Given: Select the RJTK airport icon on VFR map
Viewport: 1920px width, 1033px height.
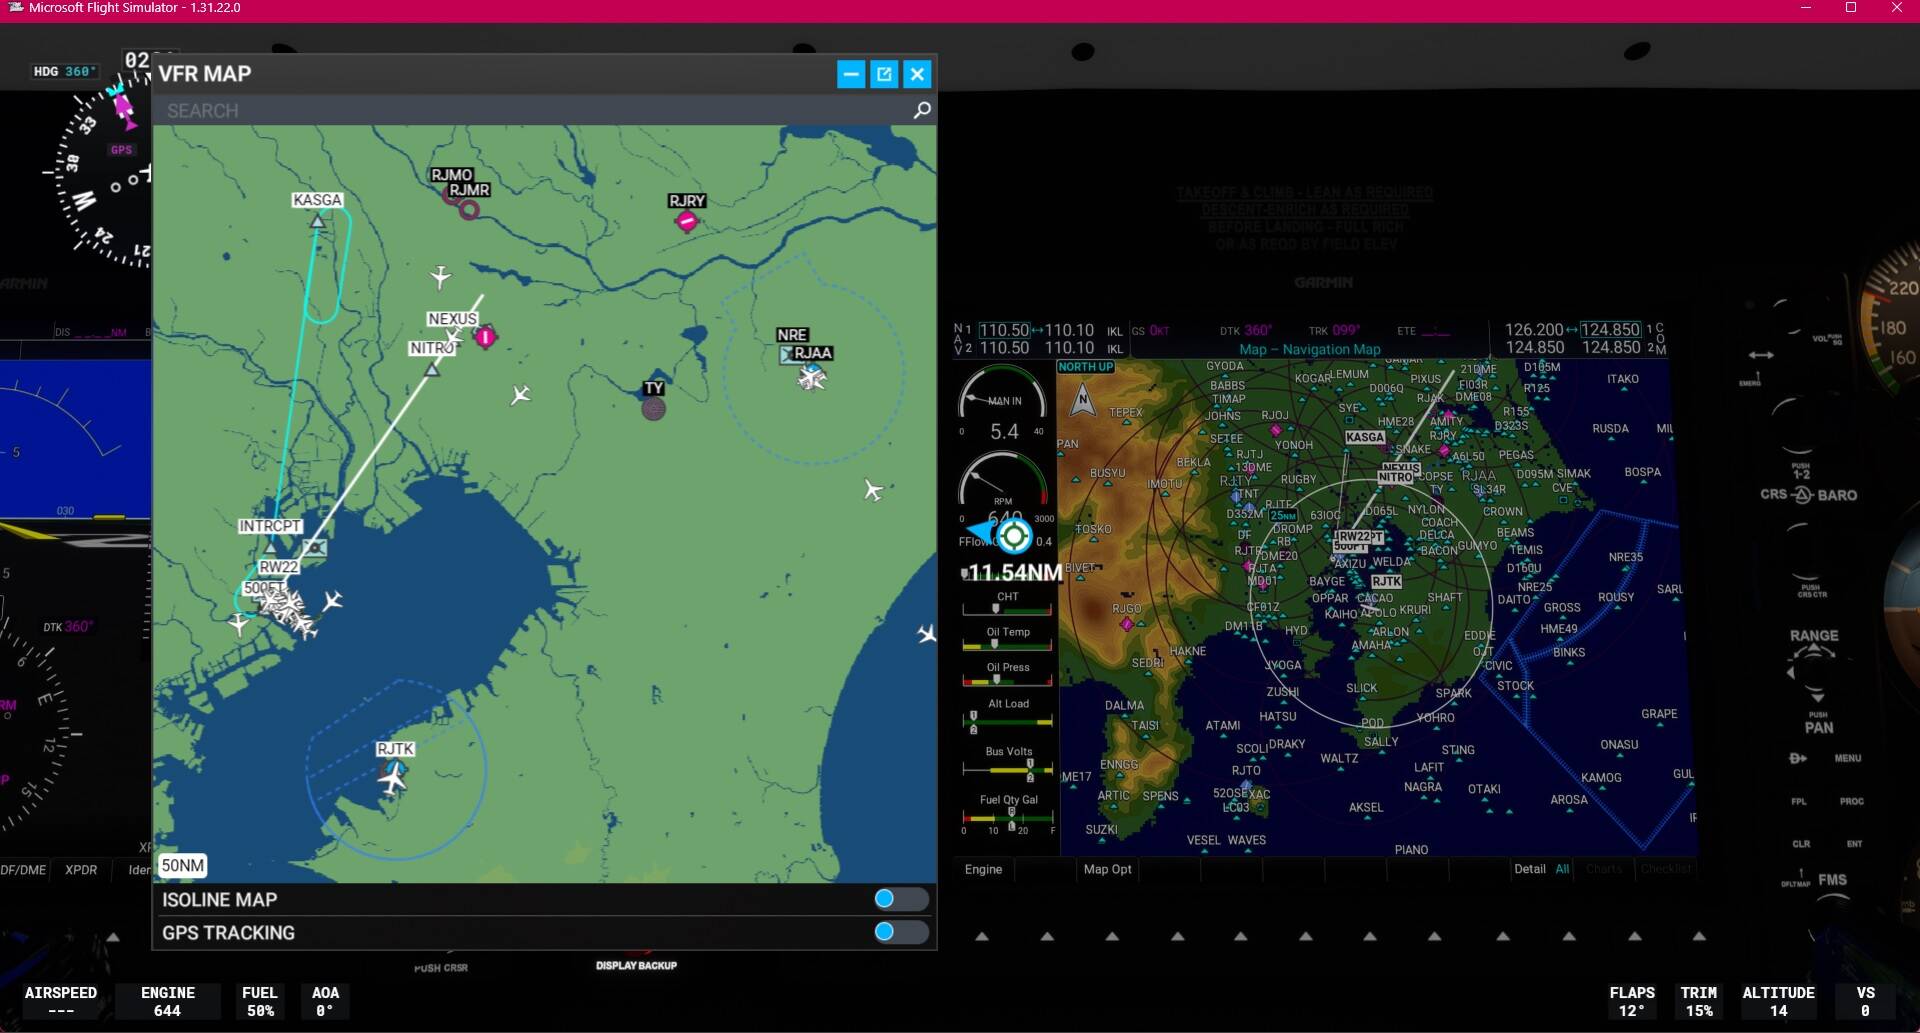Looking at the screenshot, I should (x=394, y=776).
